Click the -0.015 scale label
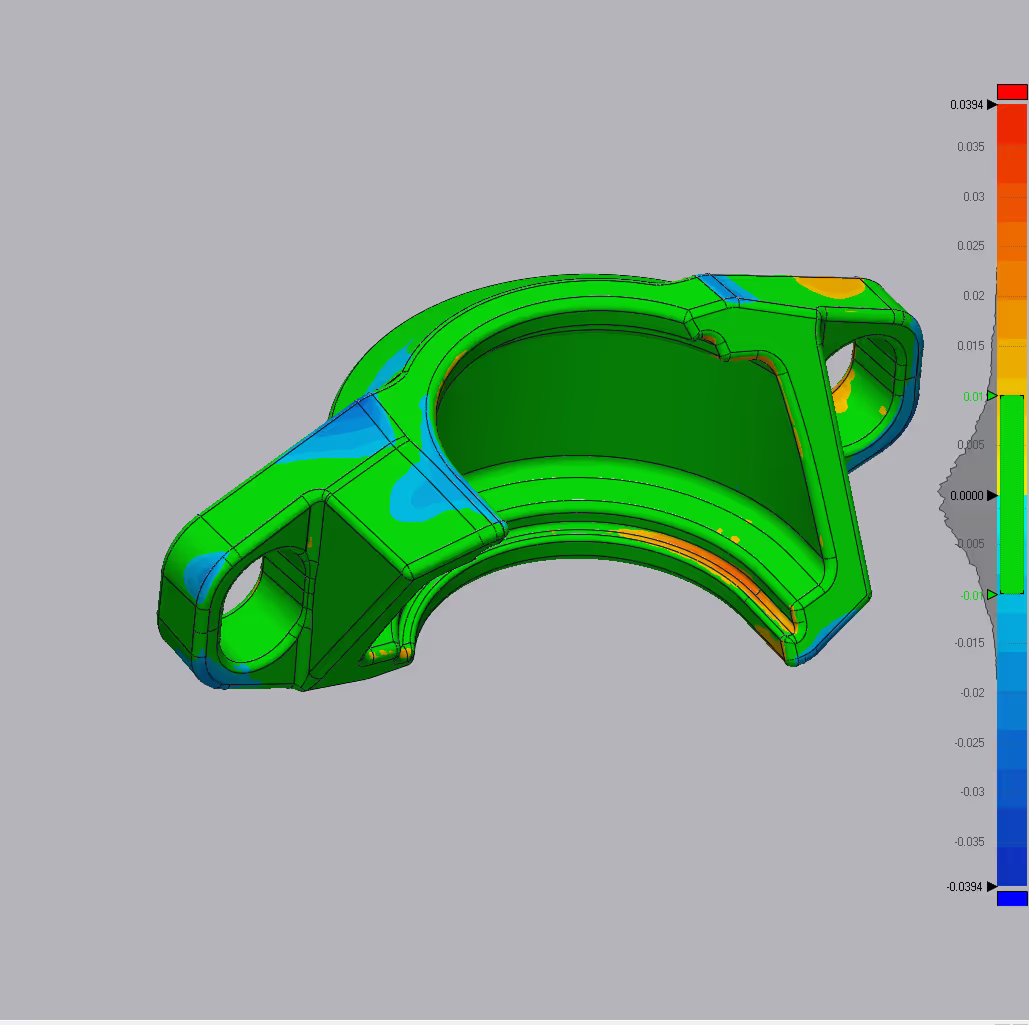Image resolution: width=1029 pixels, height=1025 pixels. [x=969, y=642]
